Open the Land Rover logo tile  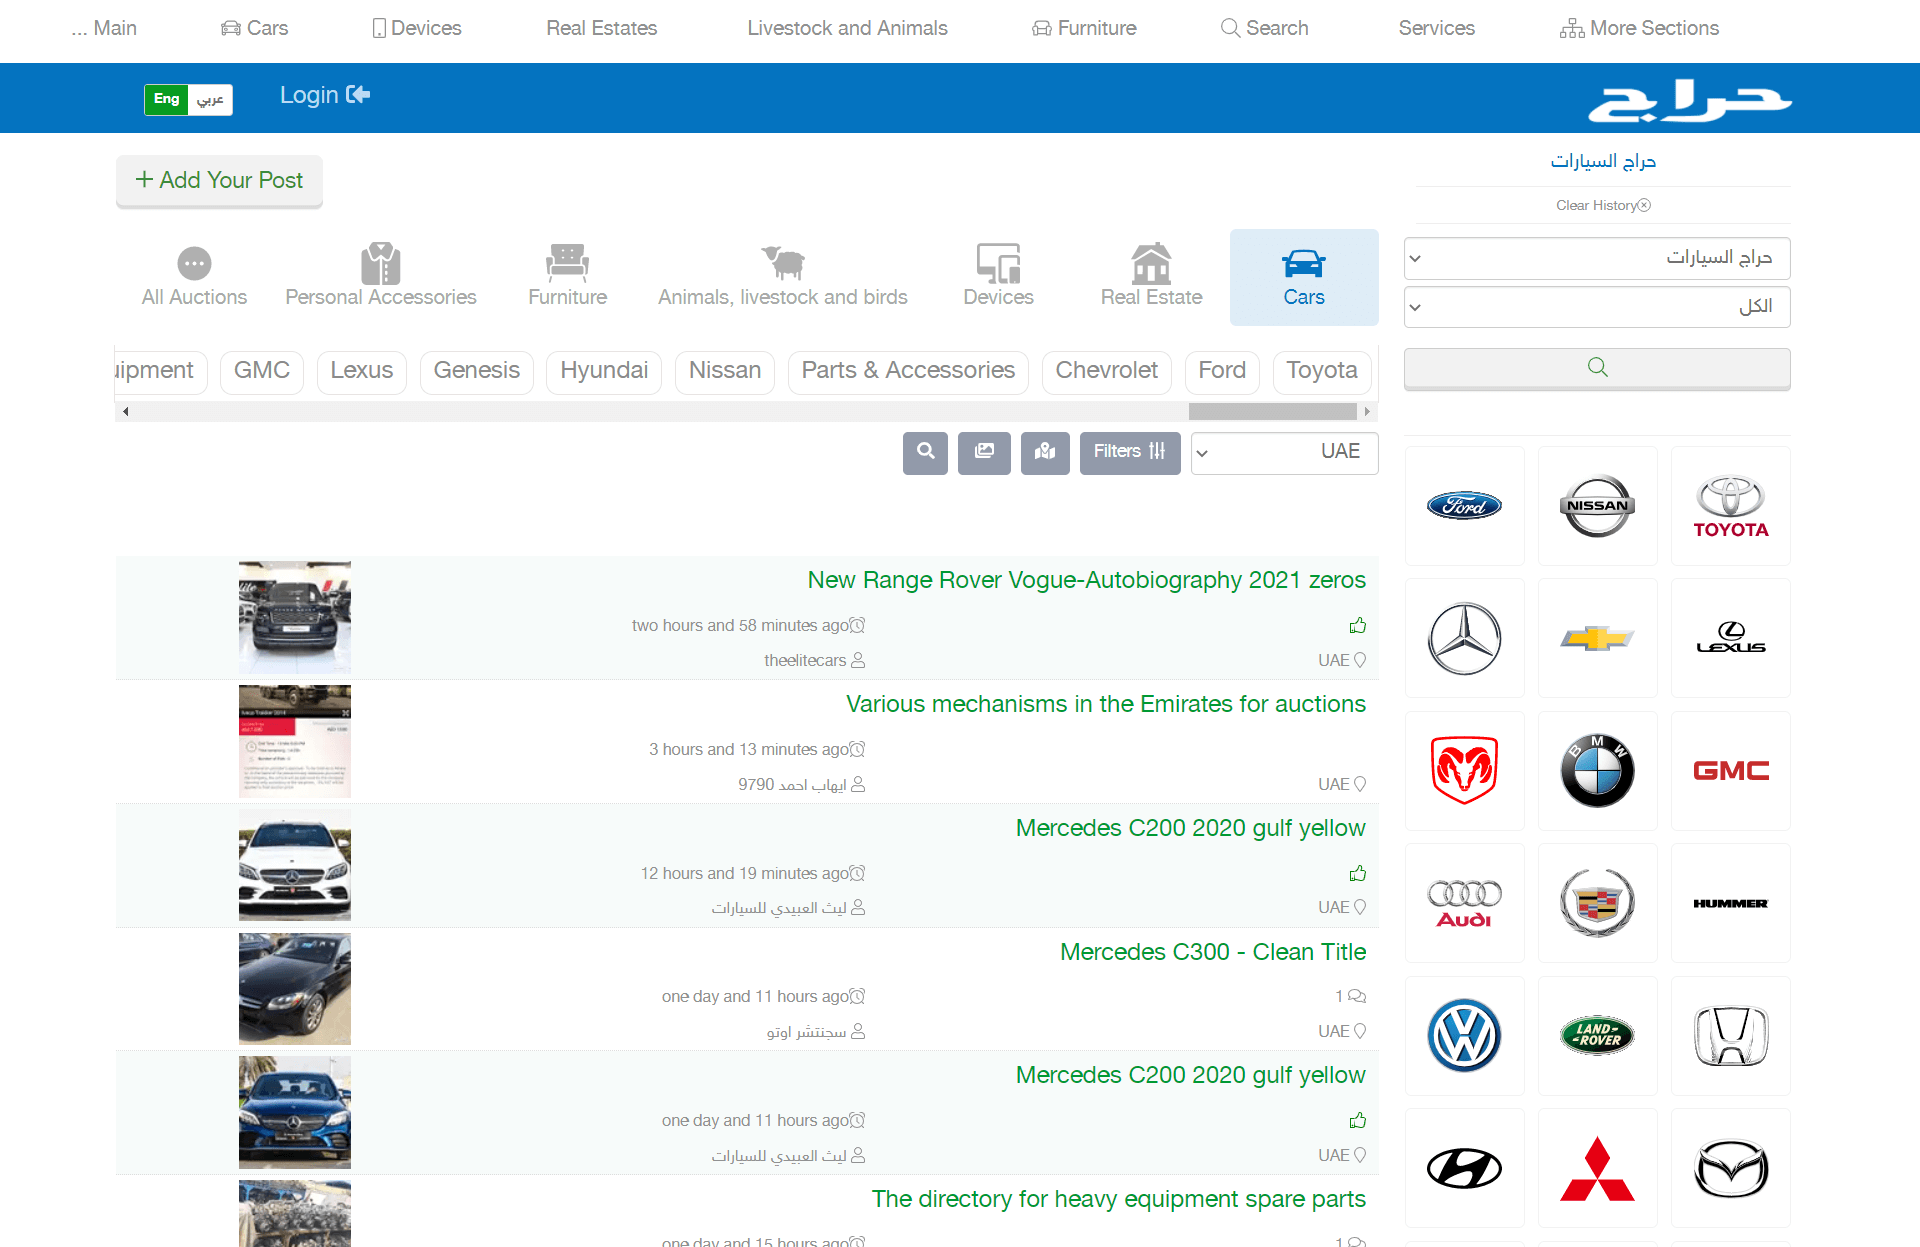coord(1597,1036)
